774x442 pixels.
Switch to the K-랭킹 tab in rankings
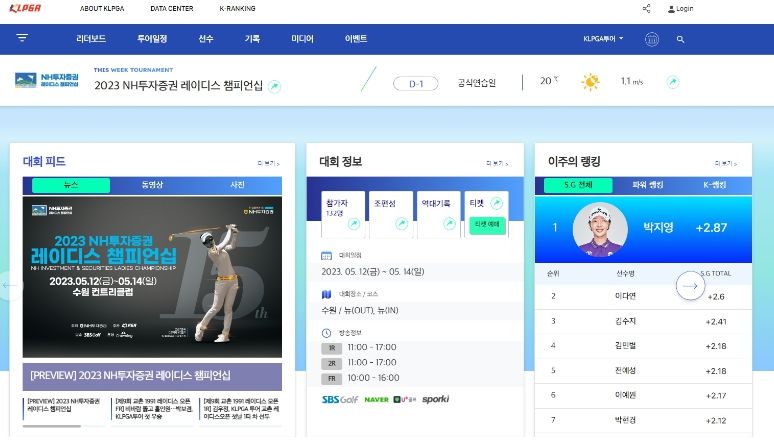pyautogui.click(x=715, y=185)
